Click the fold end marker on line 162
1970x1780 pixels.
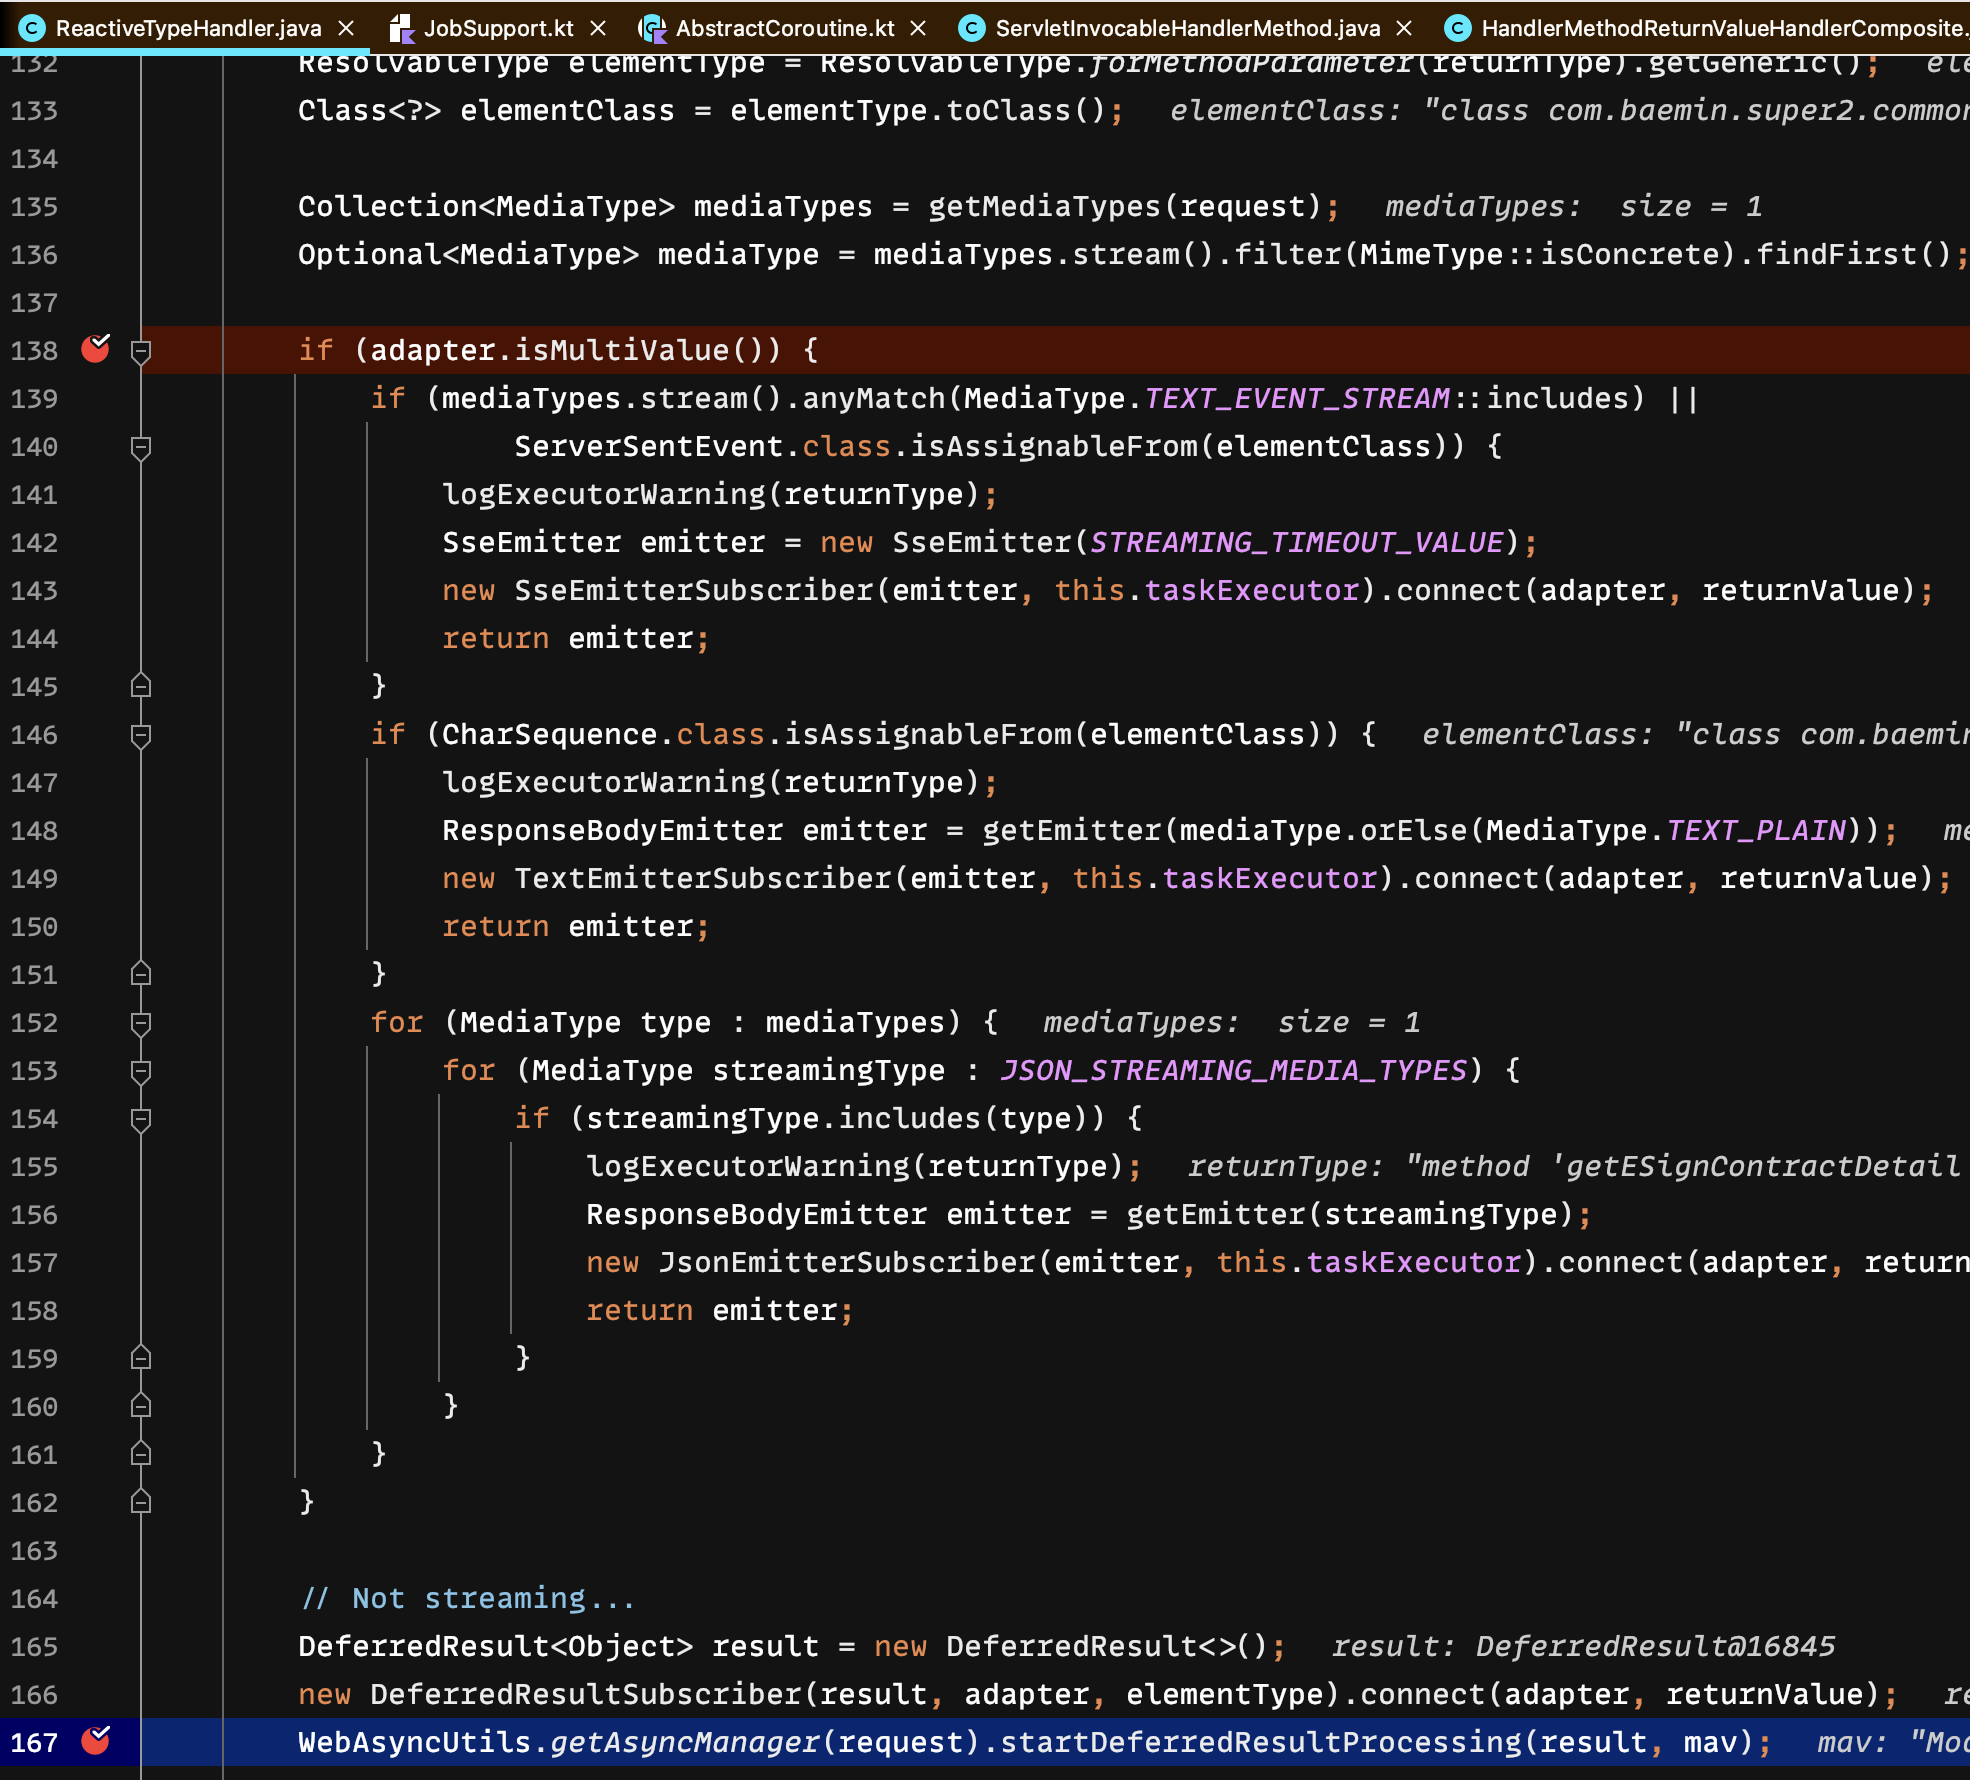coord(141,1502)
